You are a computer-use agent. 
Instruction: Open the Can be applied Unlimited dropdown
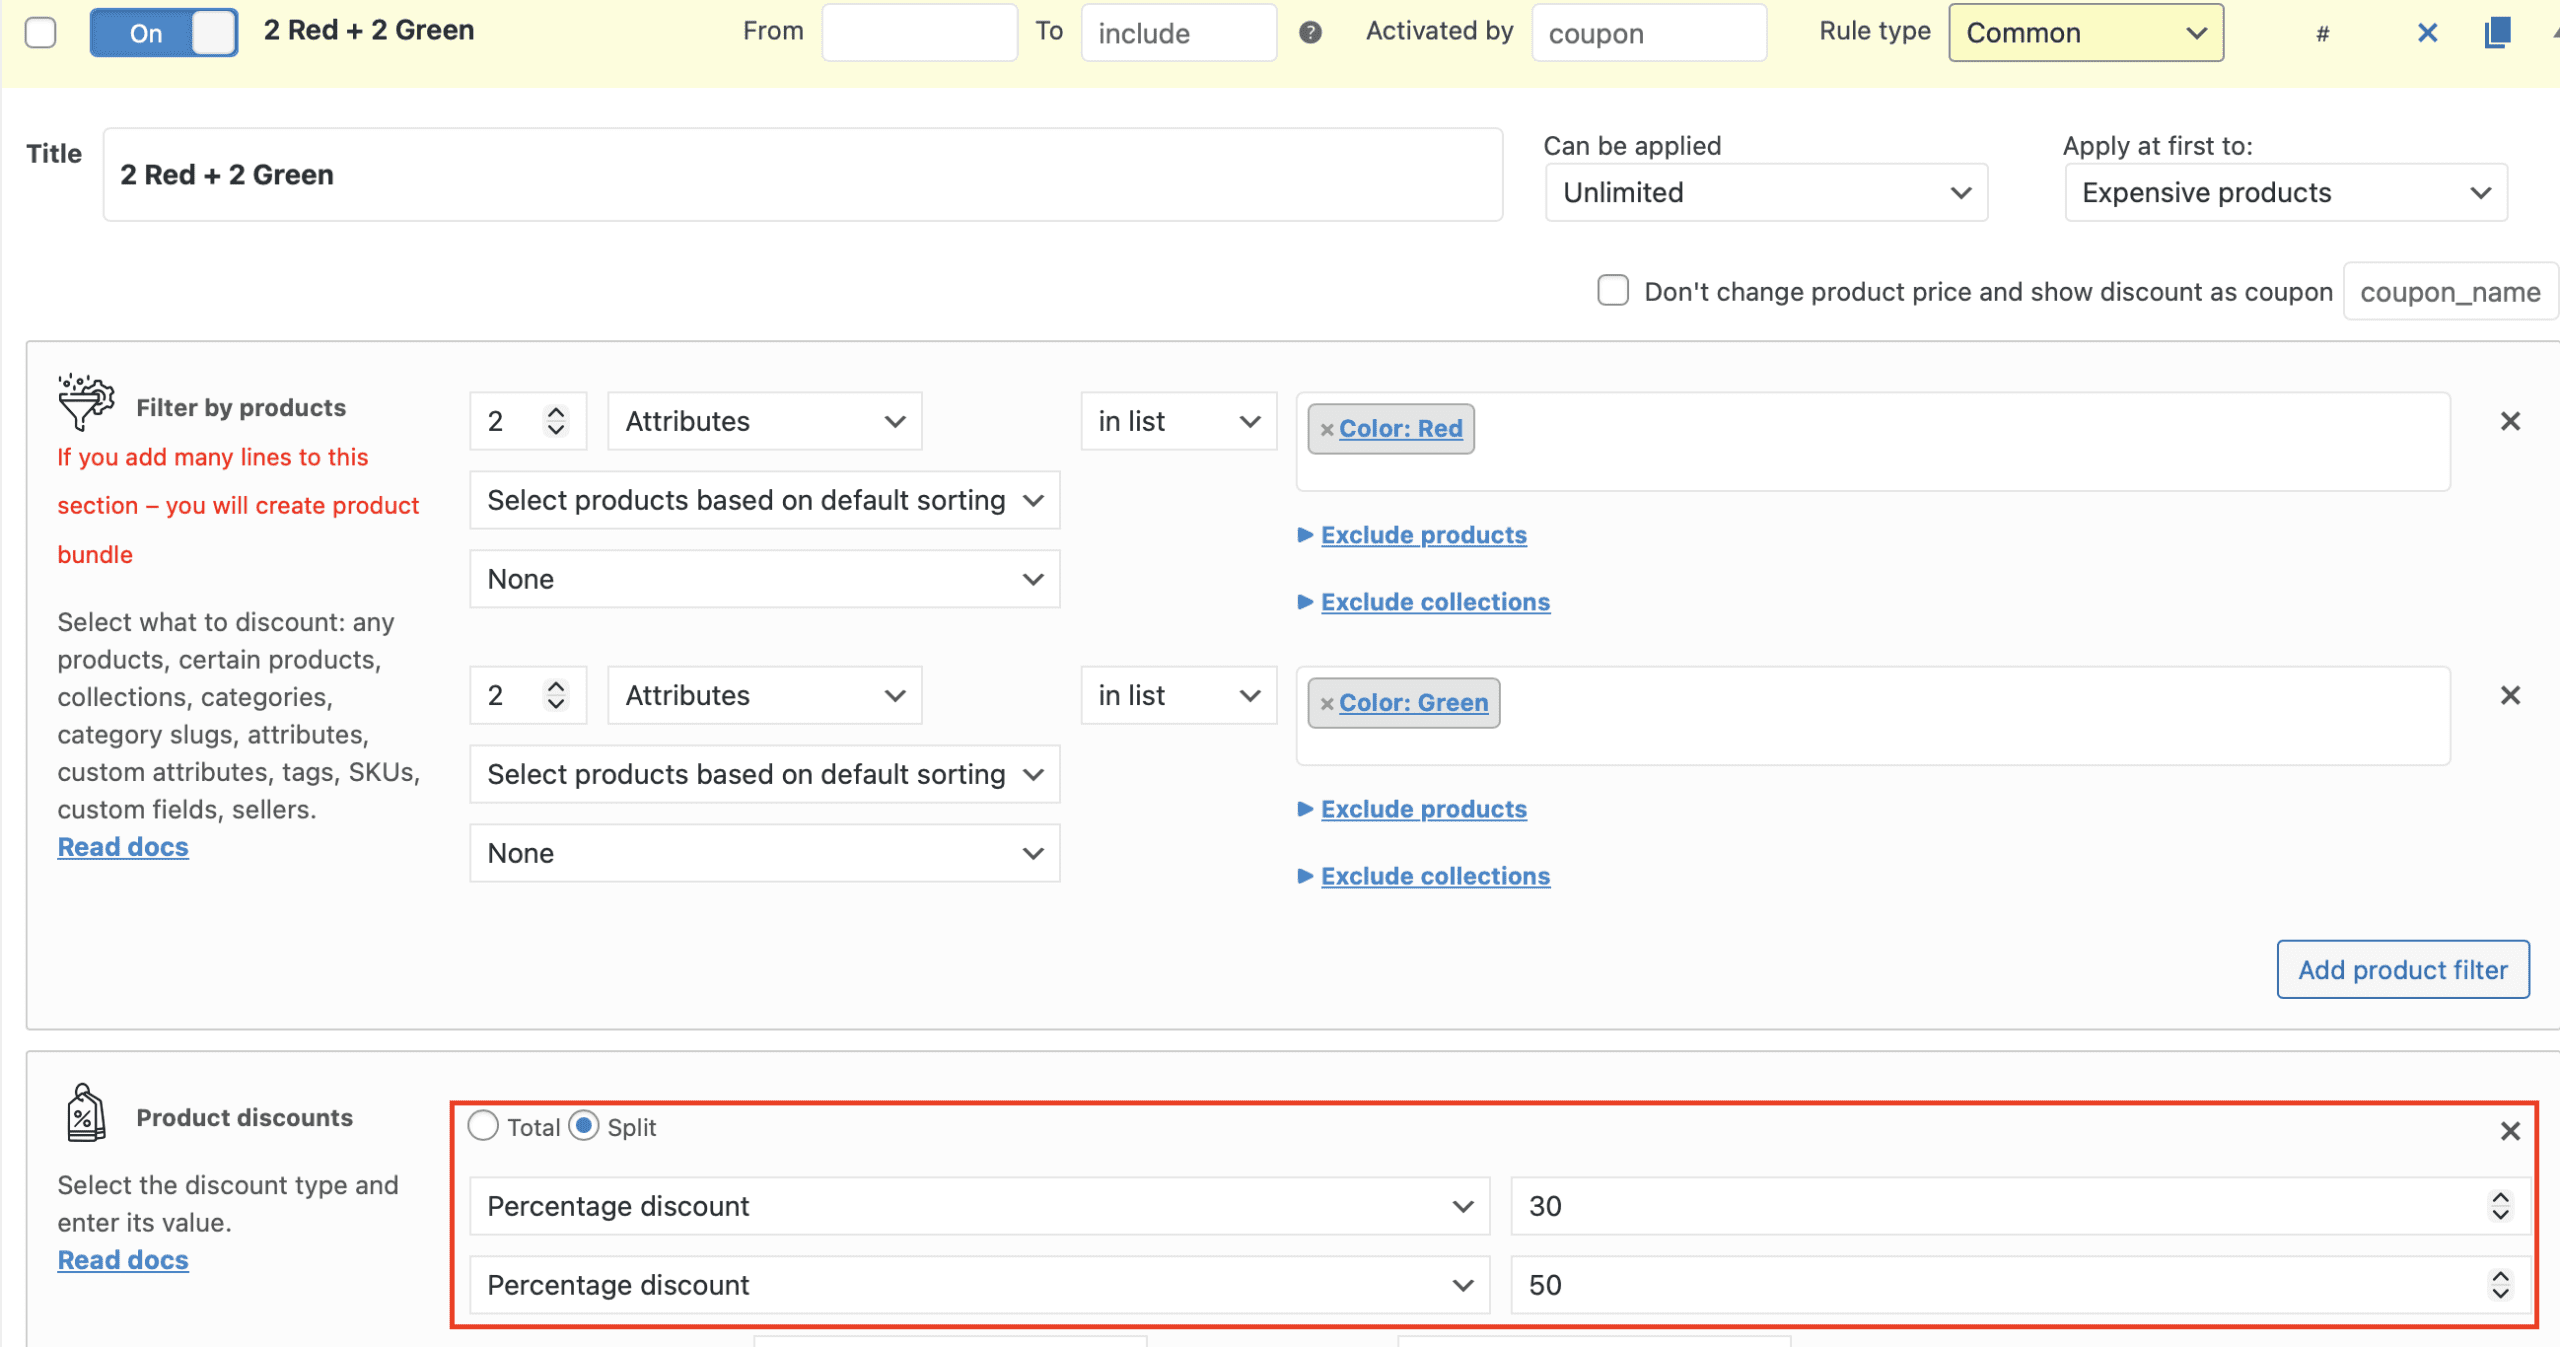[x=1765, y=192]
